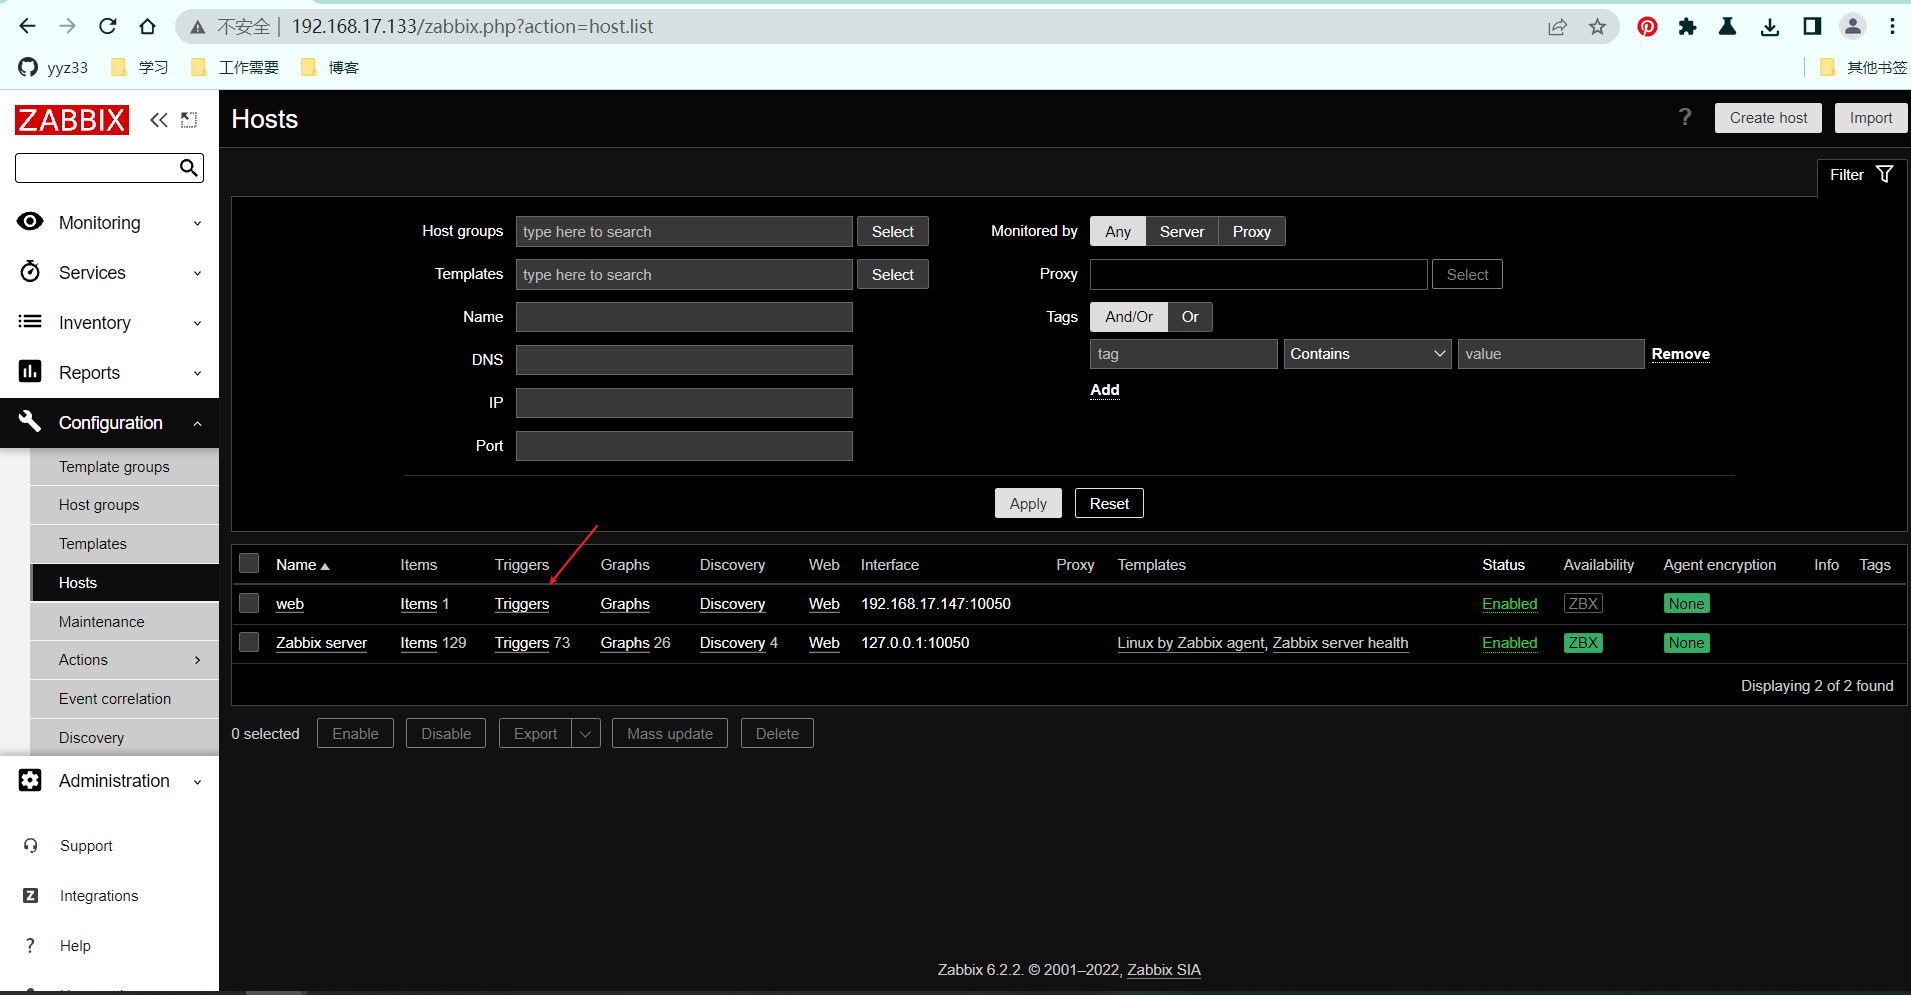
Task: Click the sidebar search magnifier icon
Action: [x=188, y=168]
